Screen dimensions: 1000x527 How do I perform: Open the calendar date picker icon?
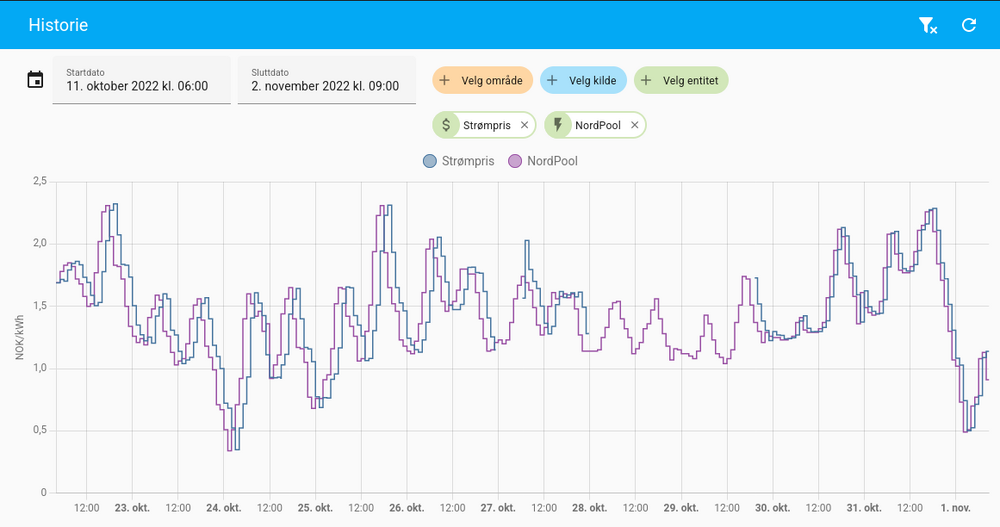[x=35, y=80]
